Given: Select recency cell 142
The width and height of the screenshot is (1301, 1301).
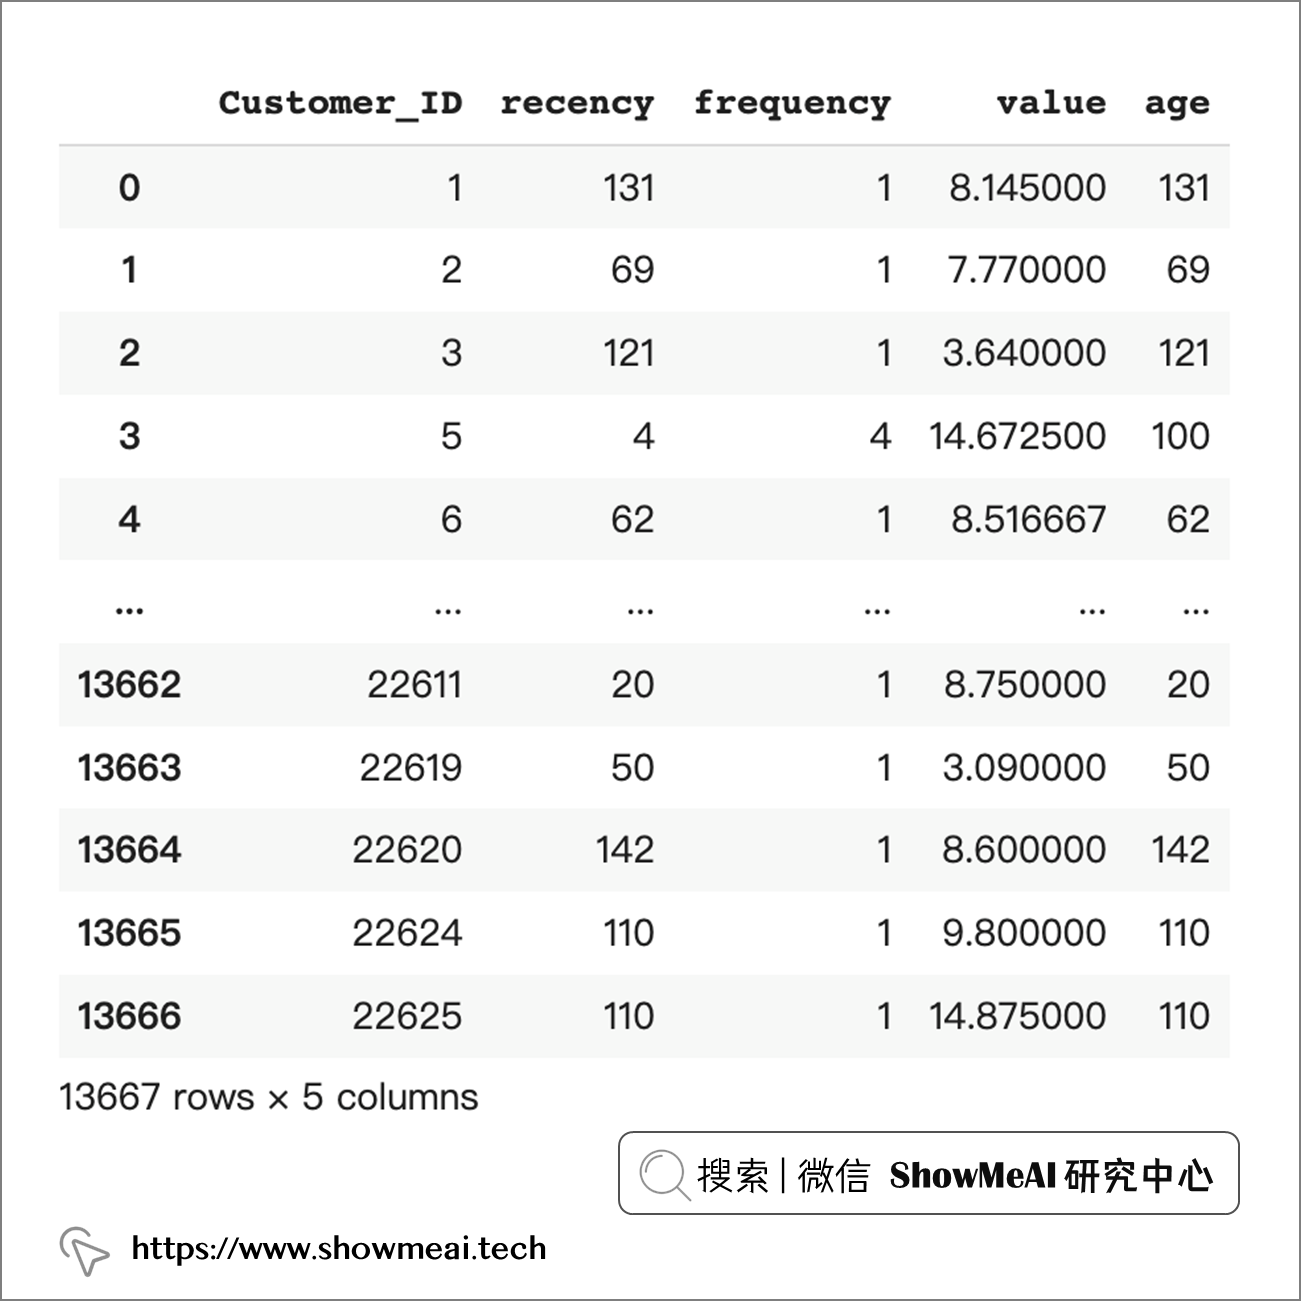Looking at the screenshot, I should point(625,850).
